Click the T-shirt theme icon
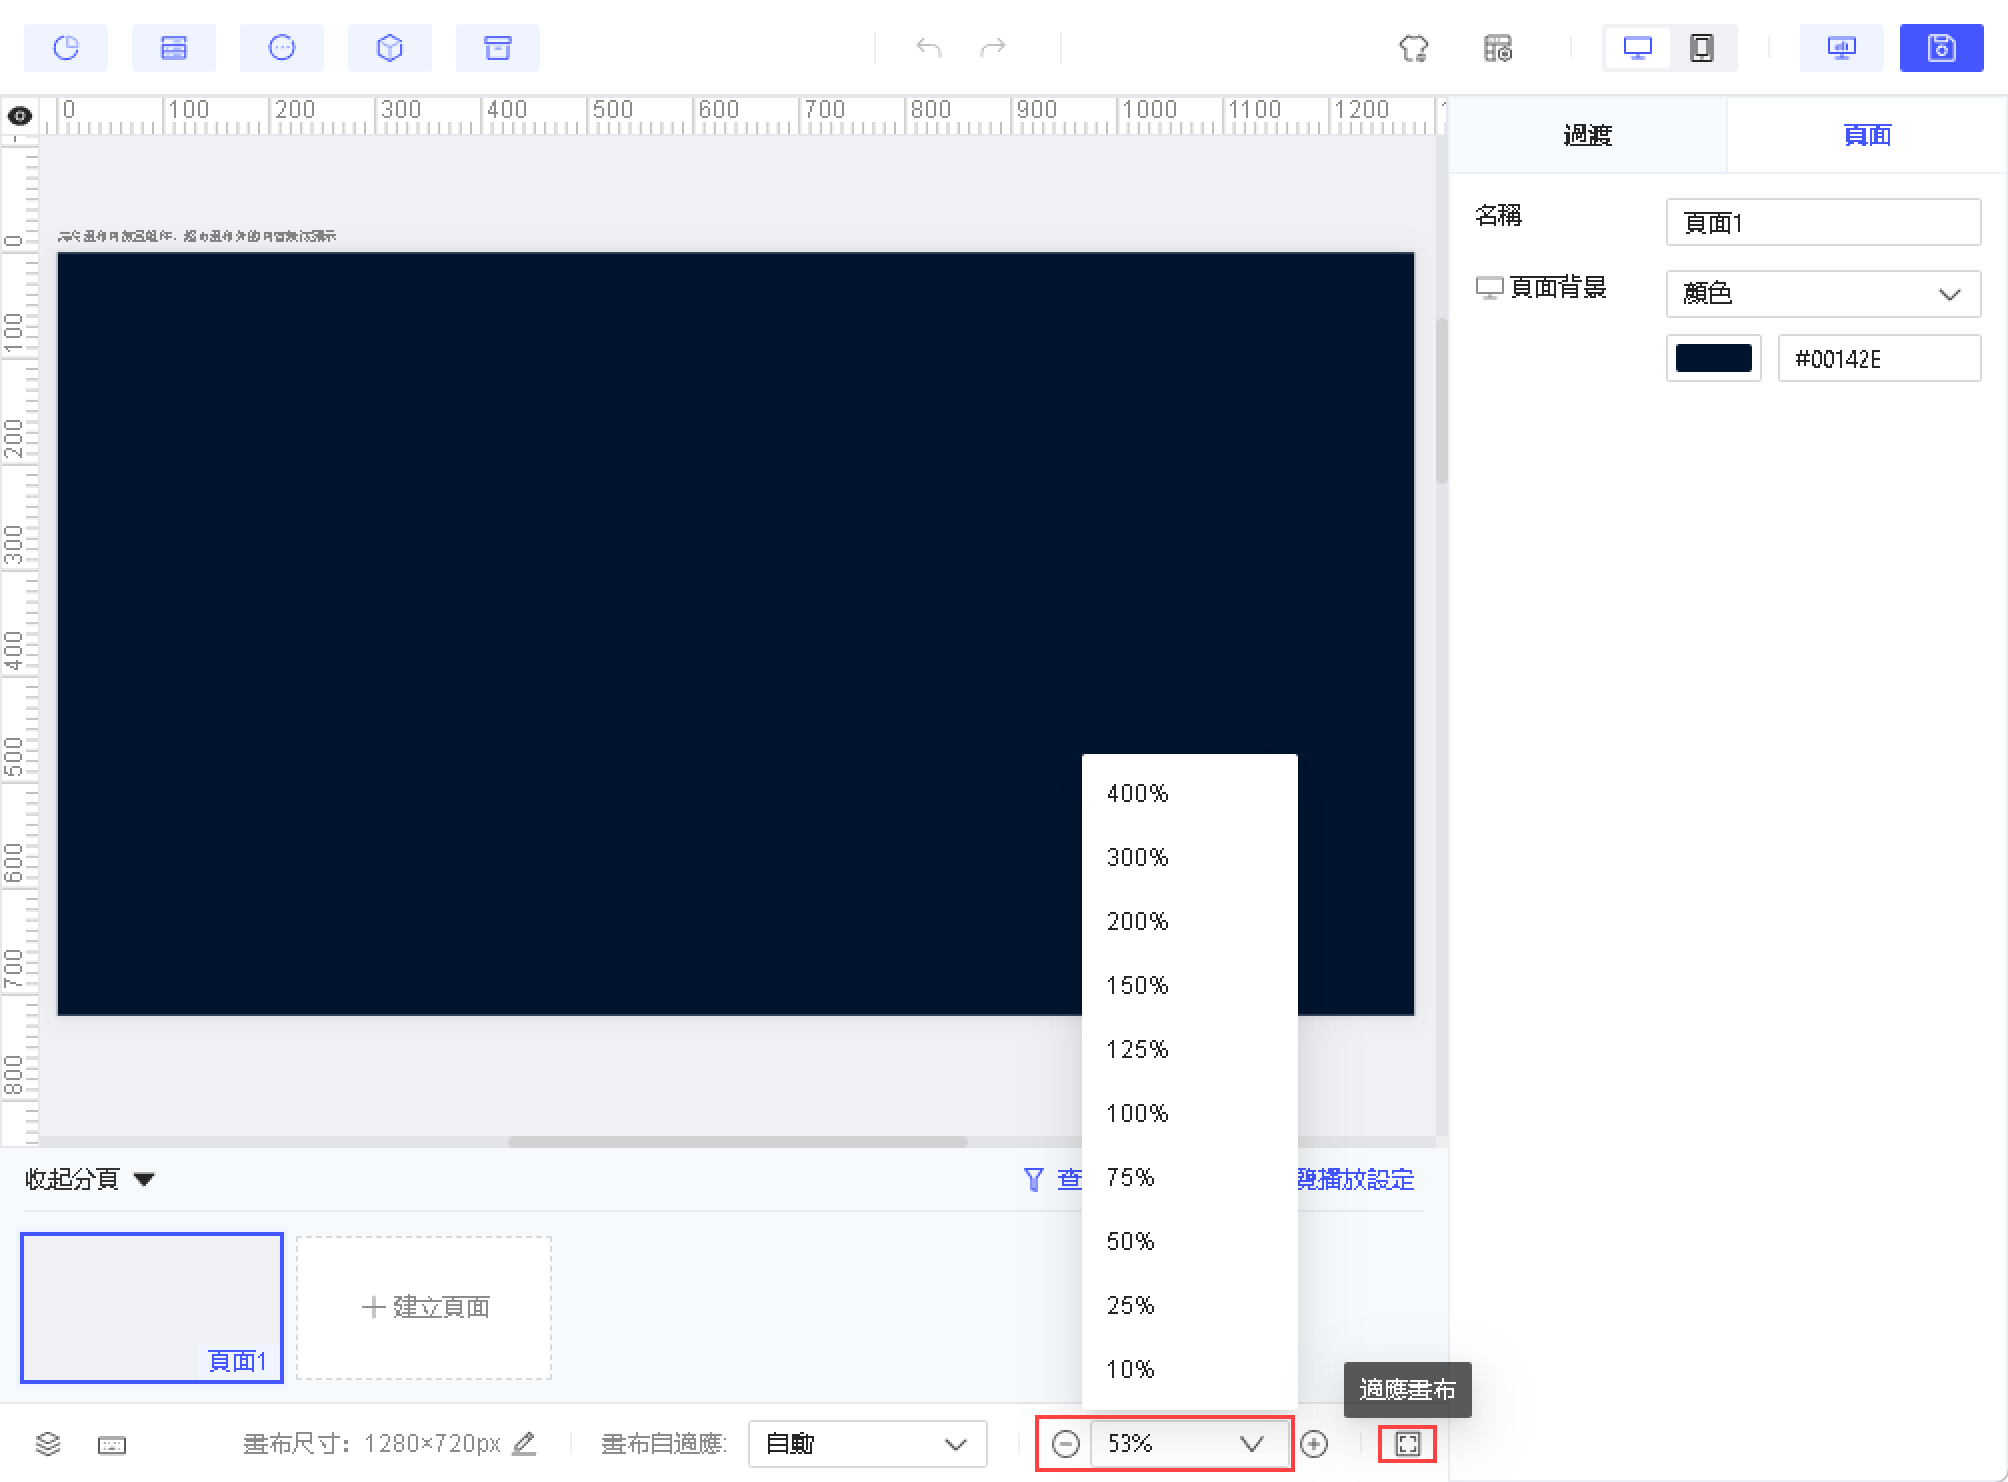The width and height of the screenshot is (2008, 1482). tap(1414, 48)
